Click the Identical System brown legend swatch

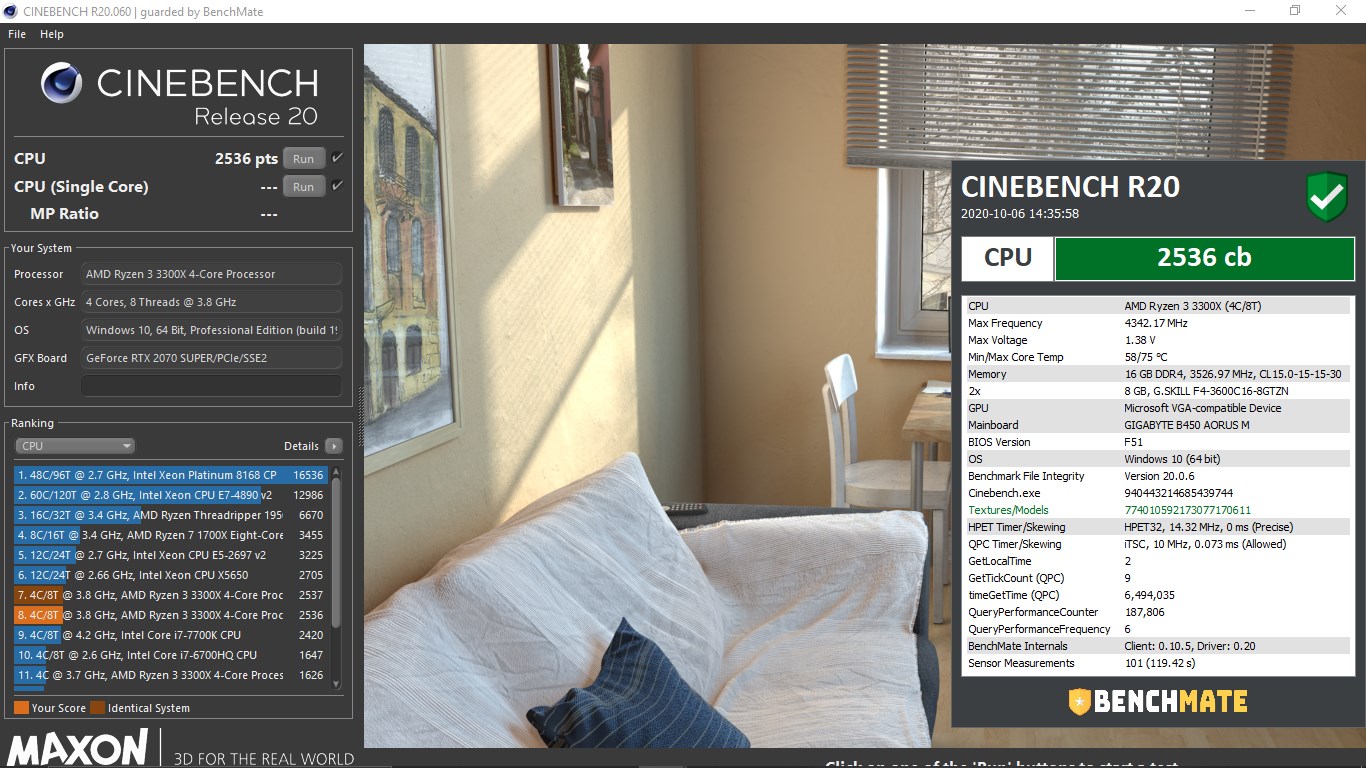[x=97, y=708]
